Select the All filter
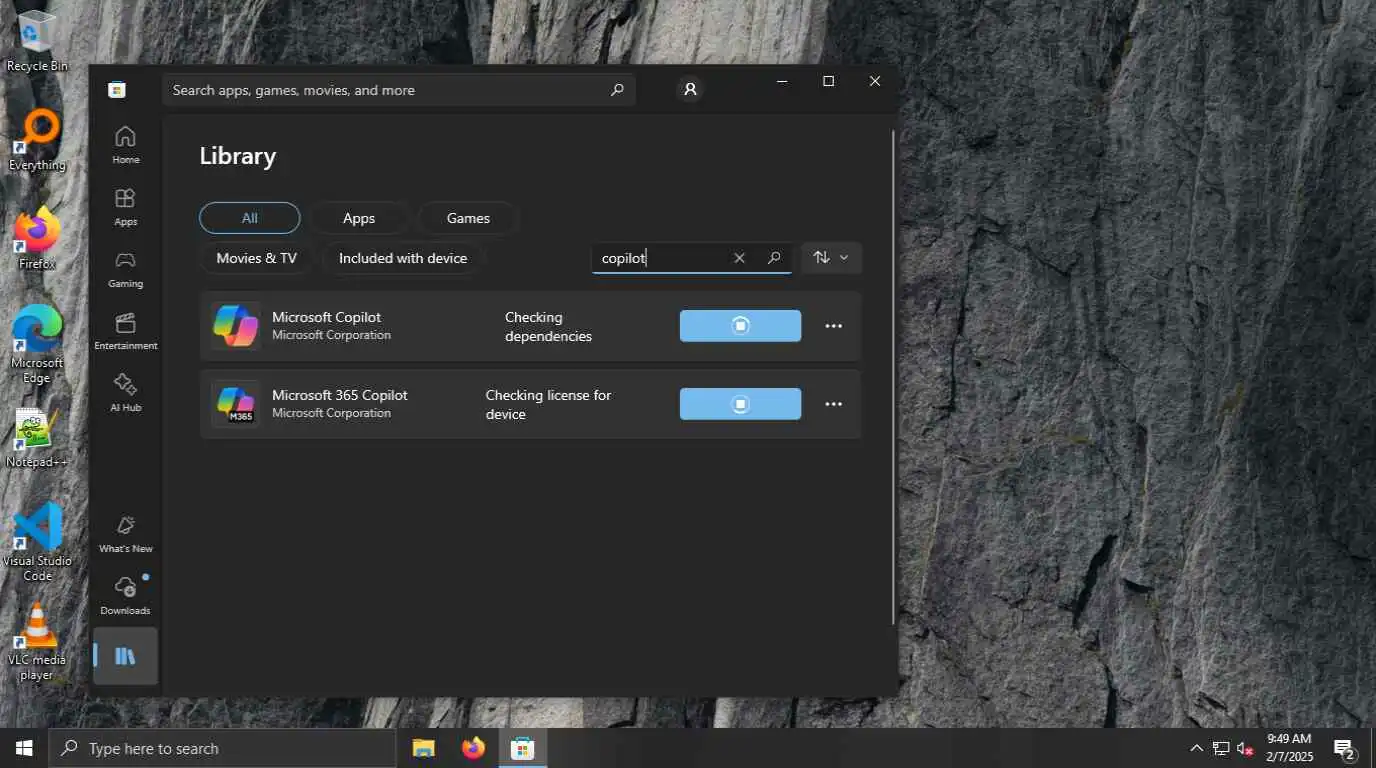Image resolution: width=1376 pixels, height=768 pixels. (x=249, y=218)
